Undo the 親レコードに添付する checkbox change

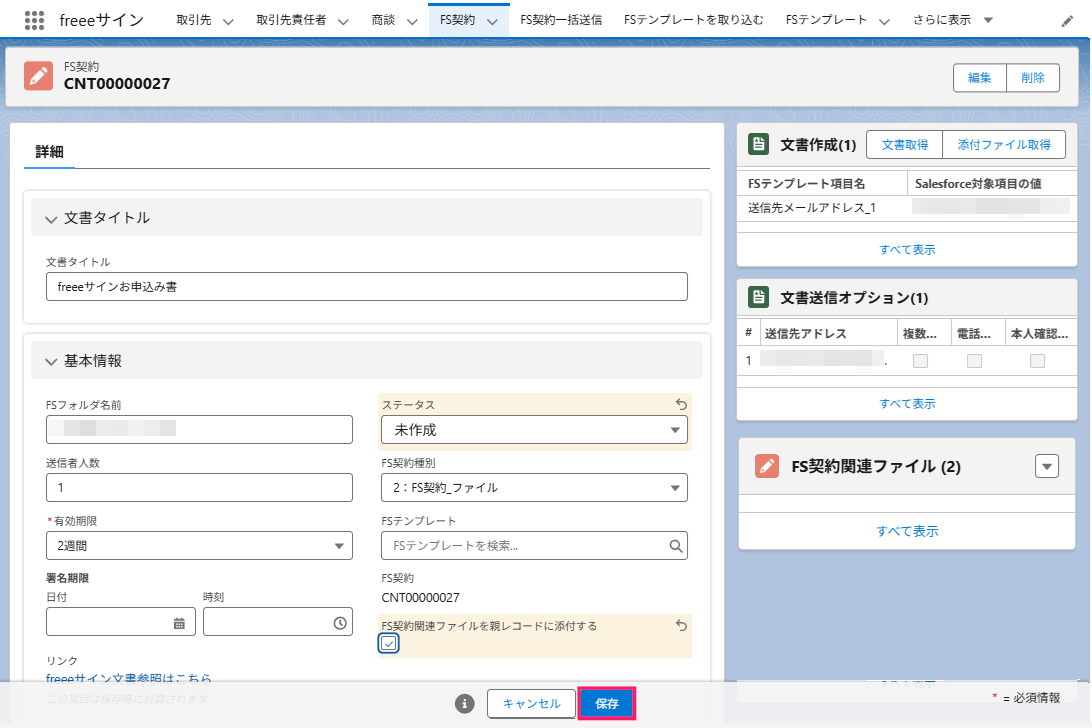click(681, 626)
